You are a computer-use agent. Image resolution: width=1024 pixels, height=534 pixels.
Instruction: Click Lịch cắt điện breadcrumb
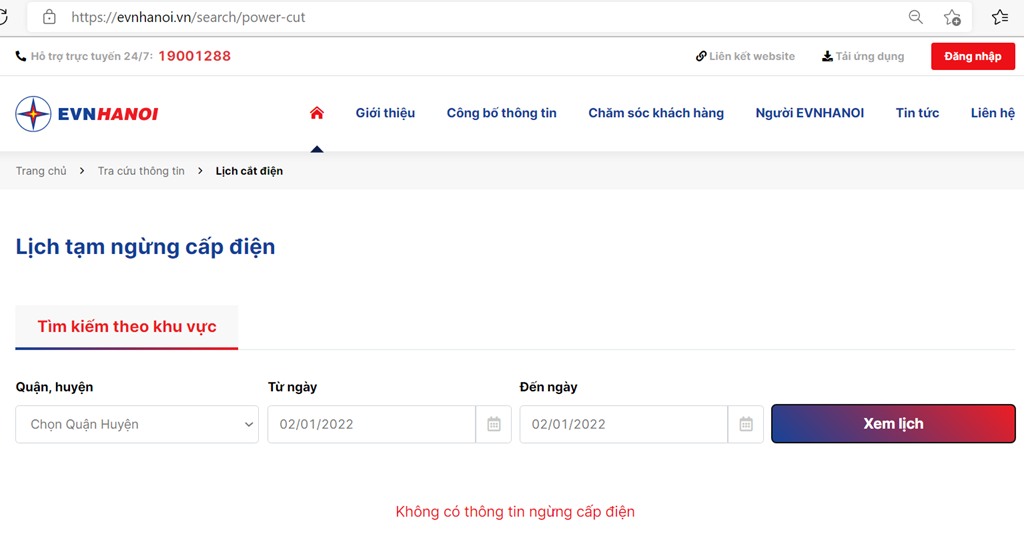(x=249, y=171)
